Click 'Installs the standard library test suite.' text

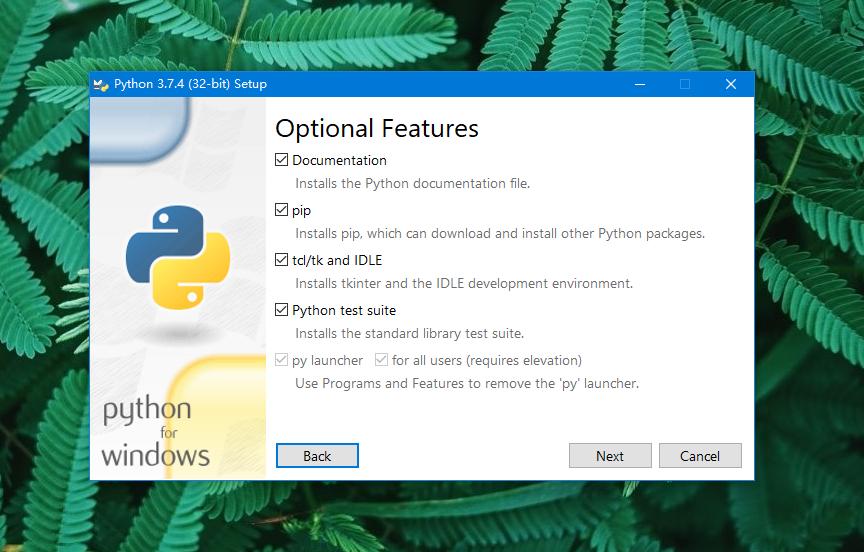[x=409, y=334]
